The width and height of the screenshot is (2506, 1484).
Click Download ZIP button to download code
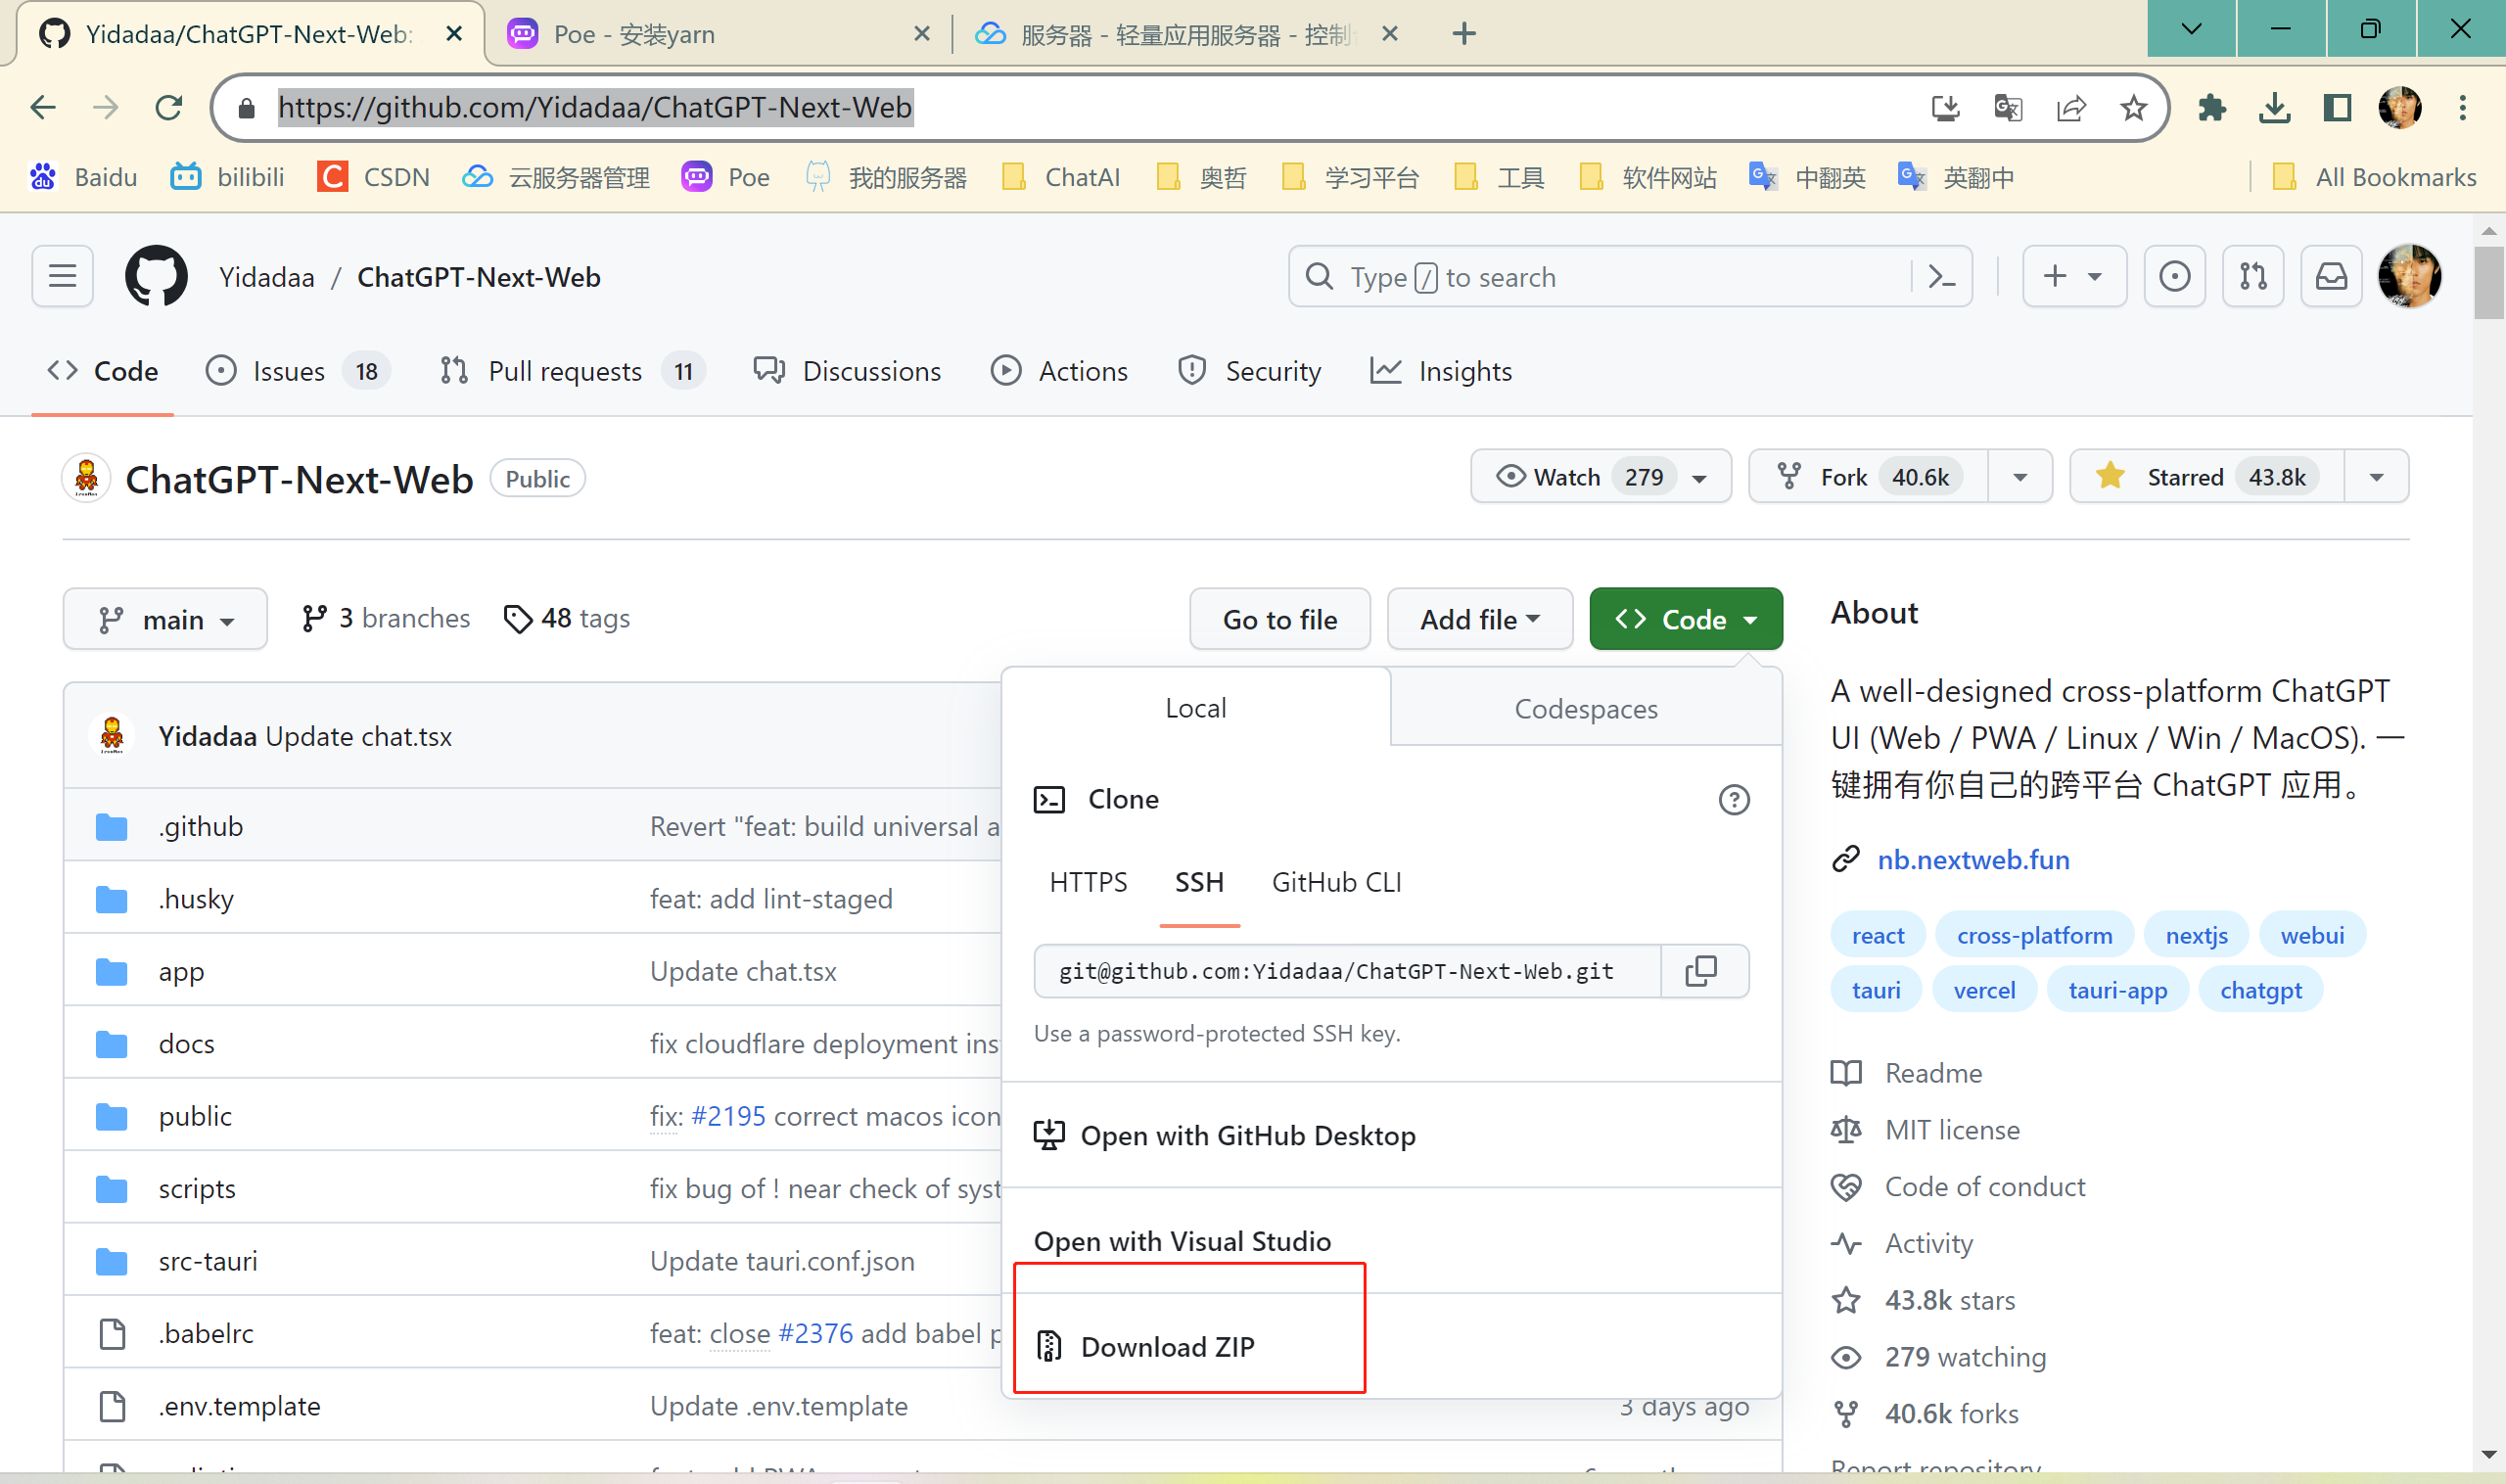(x=1168, y=1346)
